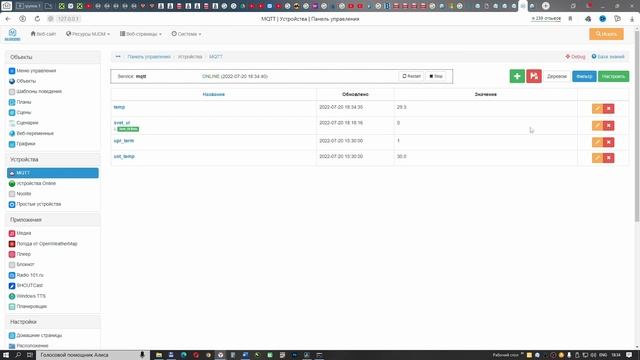This screenshot has height=360, width=640.
Task: Switch to Дерево tree view
Action: coord(557,76)
